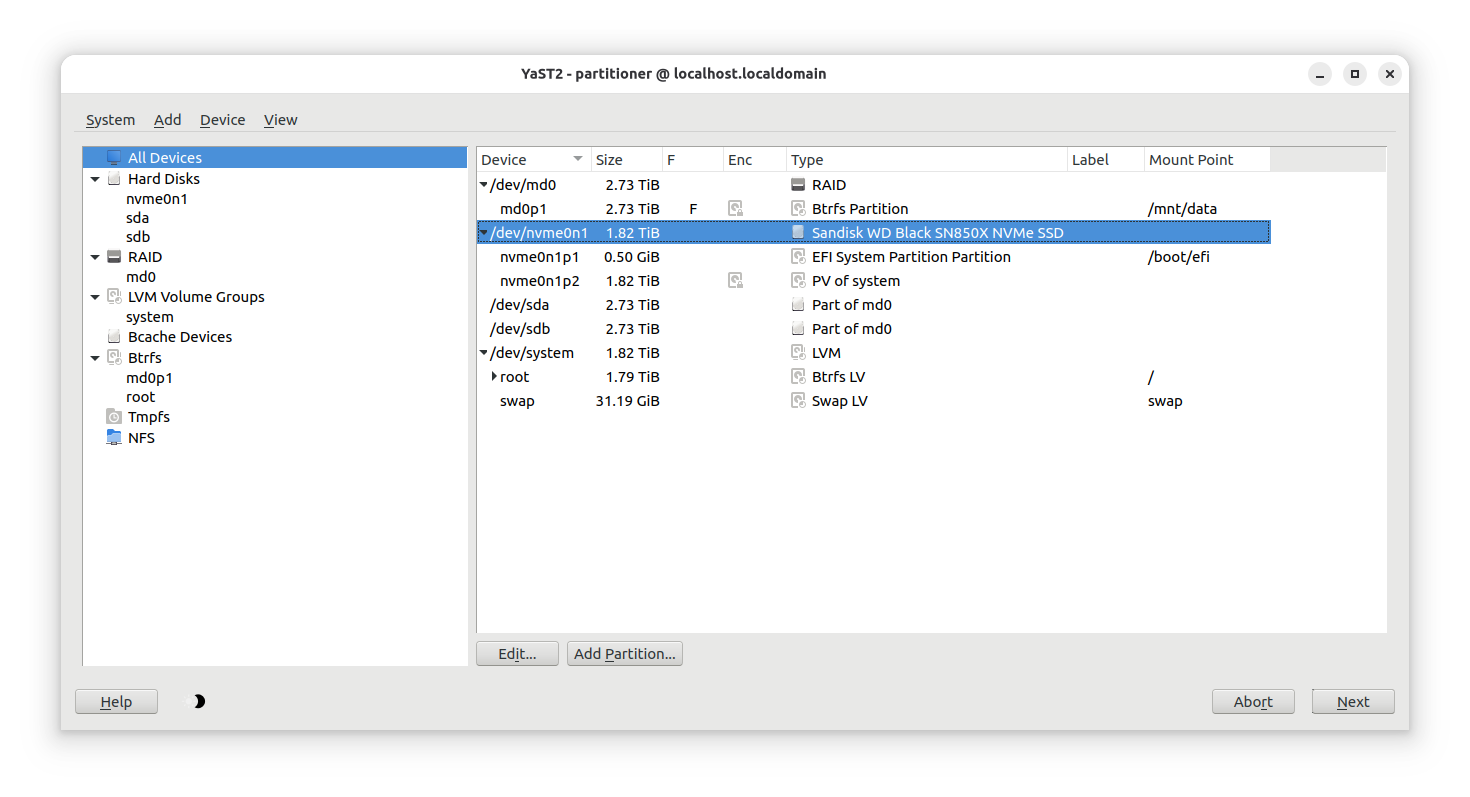Click the PV of system type icon
The width and height of the screenshot is (1470, 797).
pos(798,281)
